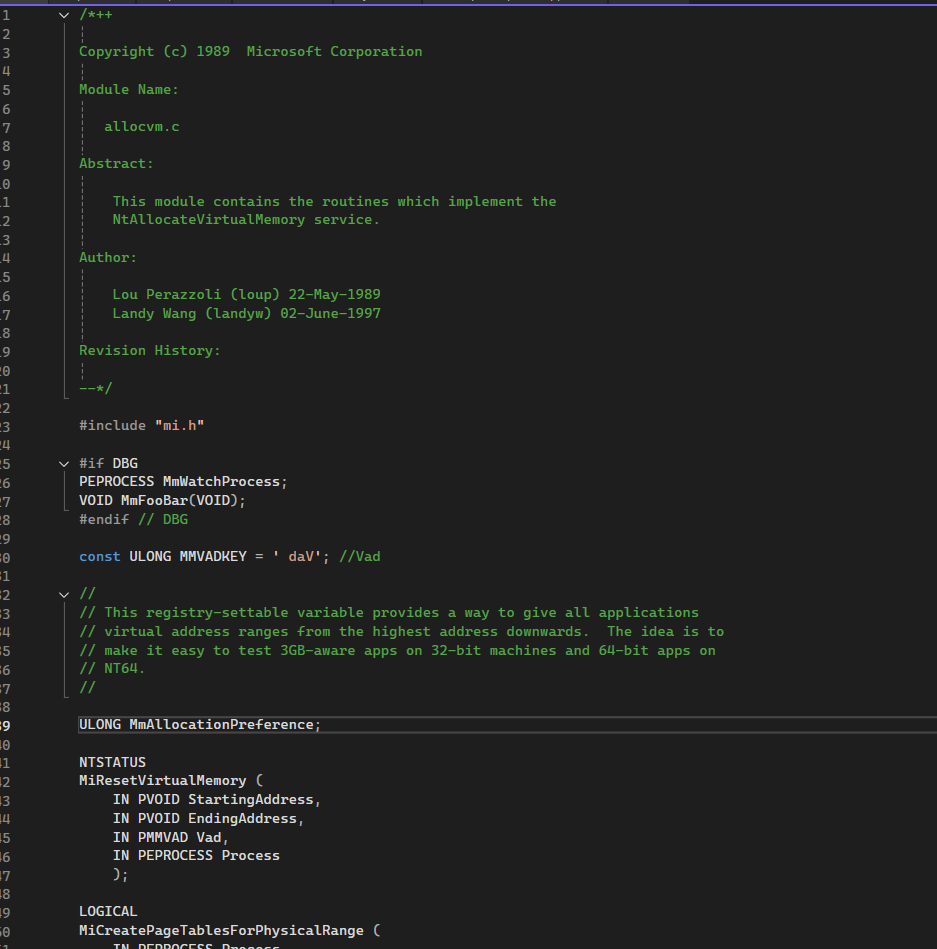Click the 'Author:' comment line
Viewport: 937px width, 949px height.
[x=108, y=258]
